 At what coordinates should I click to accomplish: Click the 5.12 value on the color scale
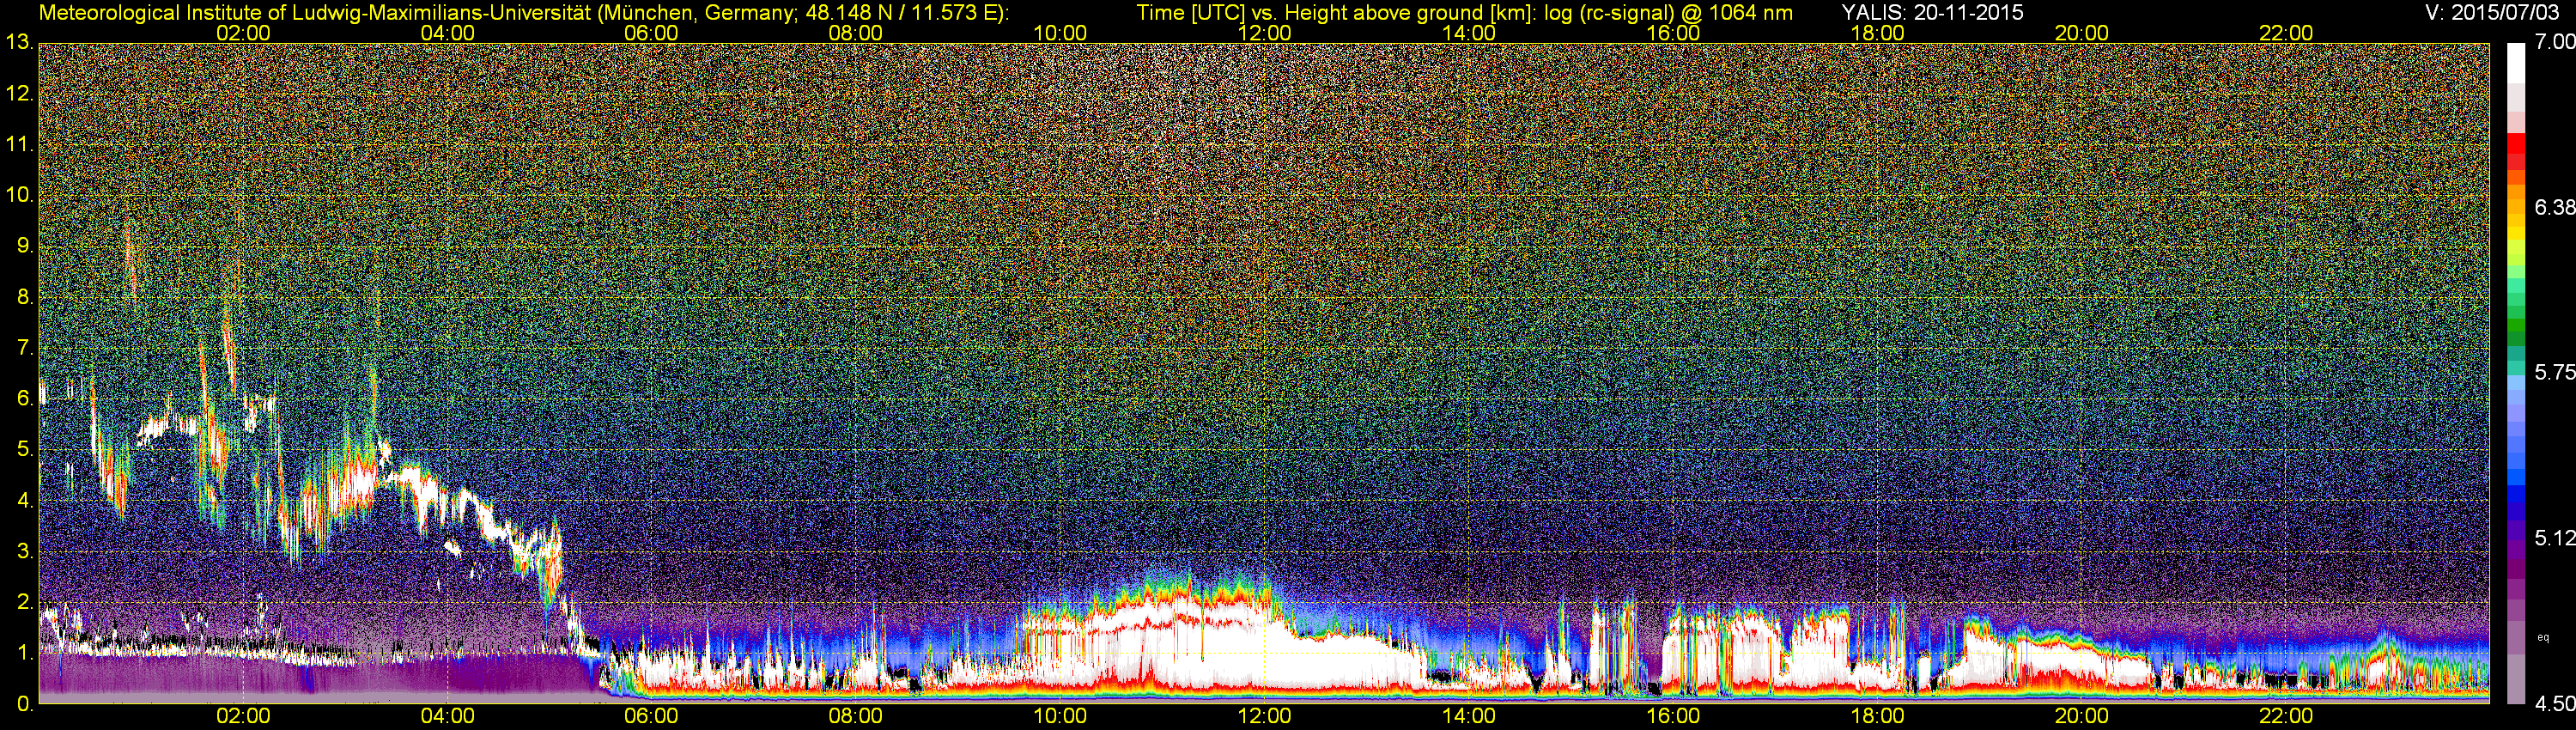(x=2554, y=538)
